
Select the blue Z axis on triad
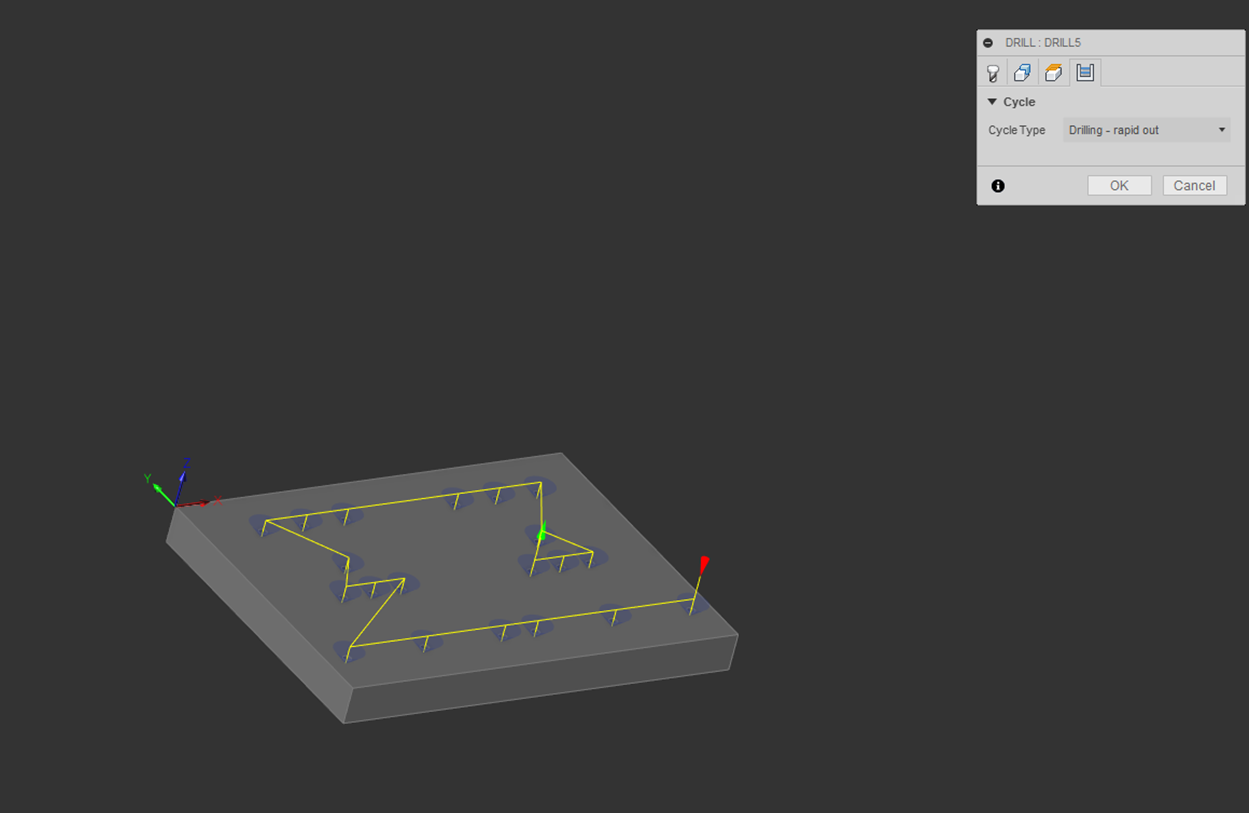(x=183, y=478)
